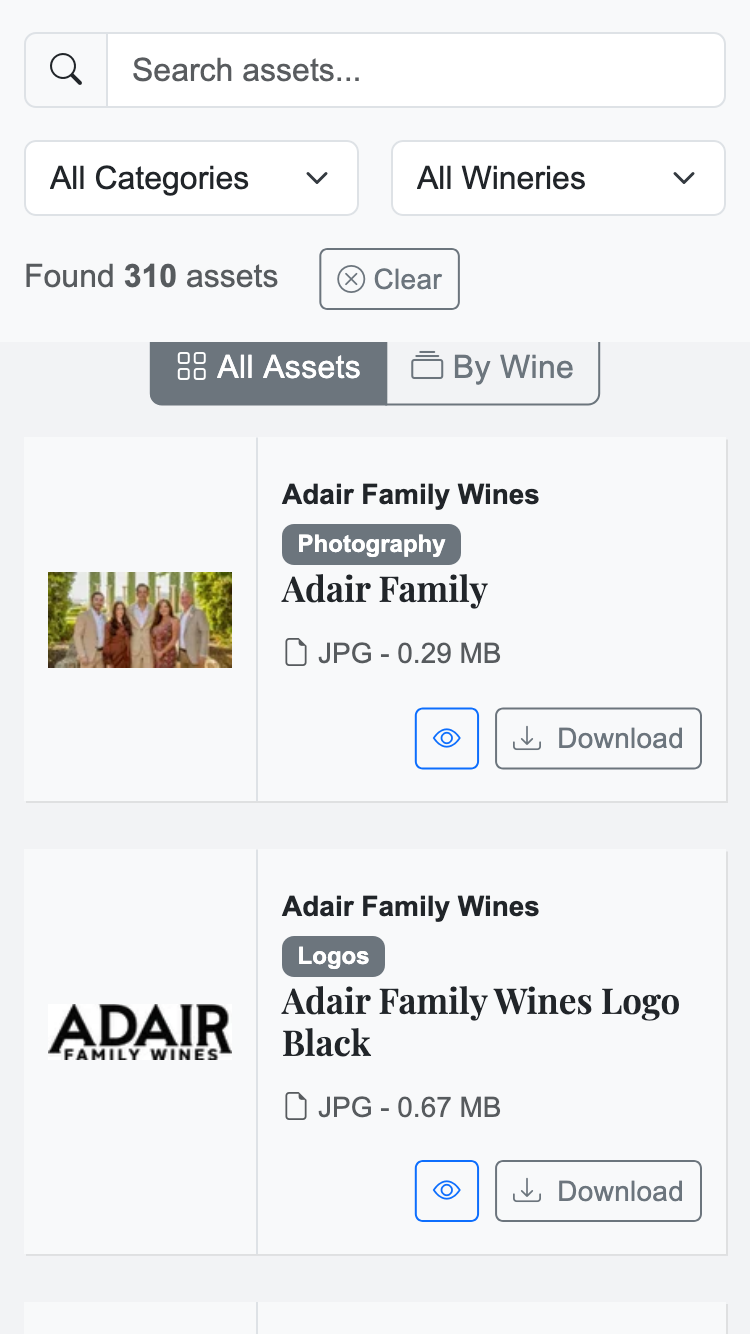Toggle preview with the eye icon on Adair Family photo
750x1334 pixels.
447,738
